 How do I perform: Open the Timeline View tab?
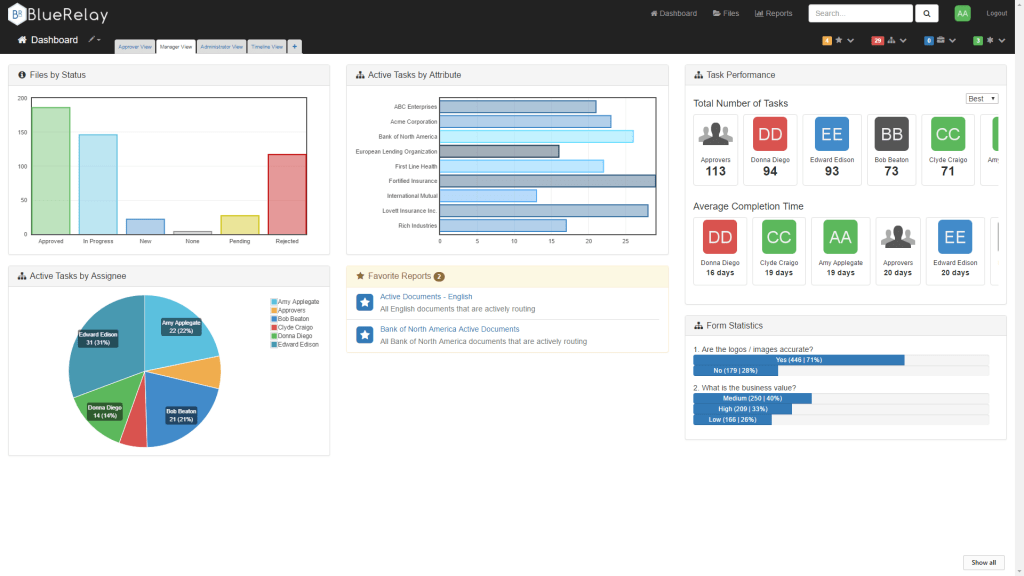(267, 46)
